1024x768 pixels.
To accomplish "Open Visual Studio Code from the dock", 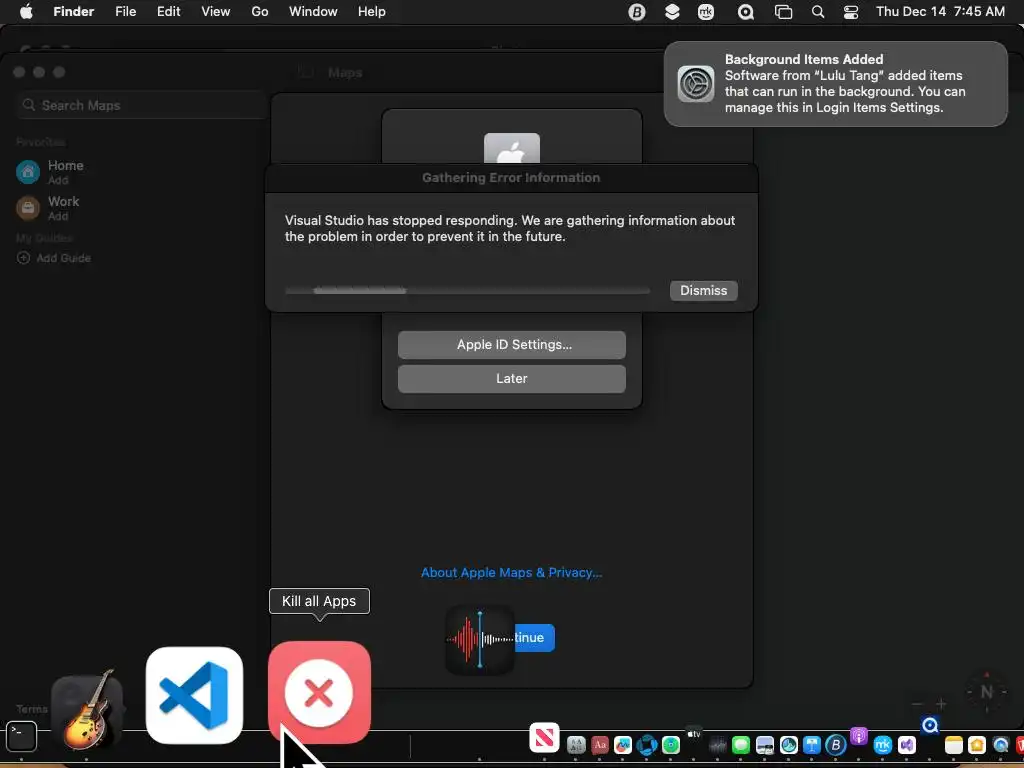I will (x=194, y=696).
